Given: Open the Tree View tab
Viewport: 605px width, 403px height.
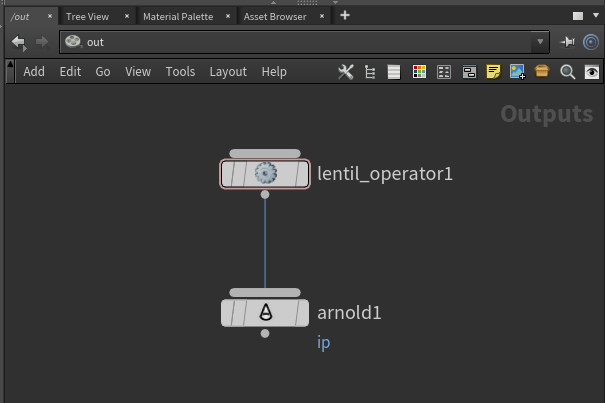Looking at the screenshot, I should click(x=87, y=17).
